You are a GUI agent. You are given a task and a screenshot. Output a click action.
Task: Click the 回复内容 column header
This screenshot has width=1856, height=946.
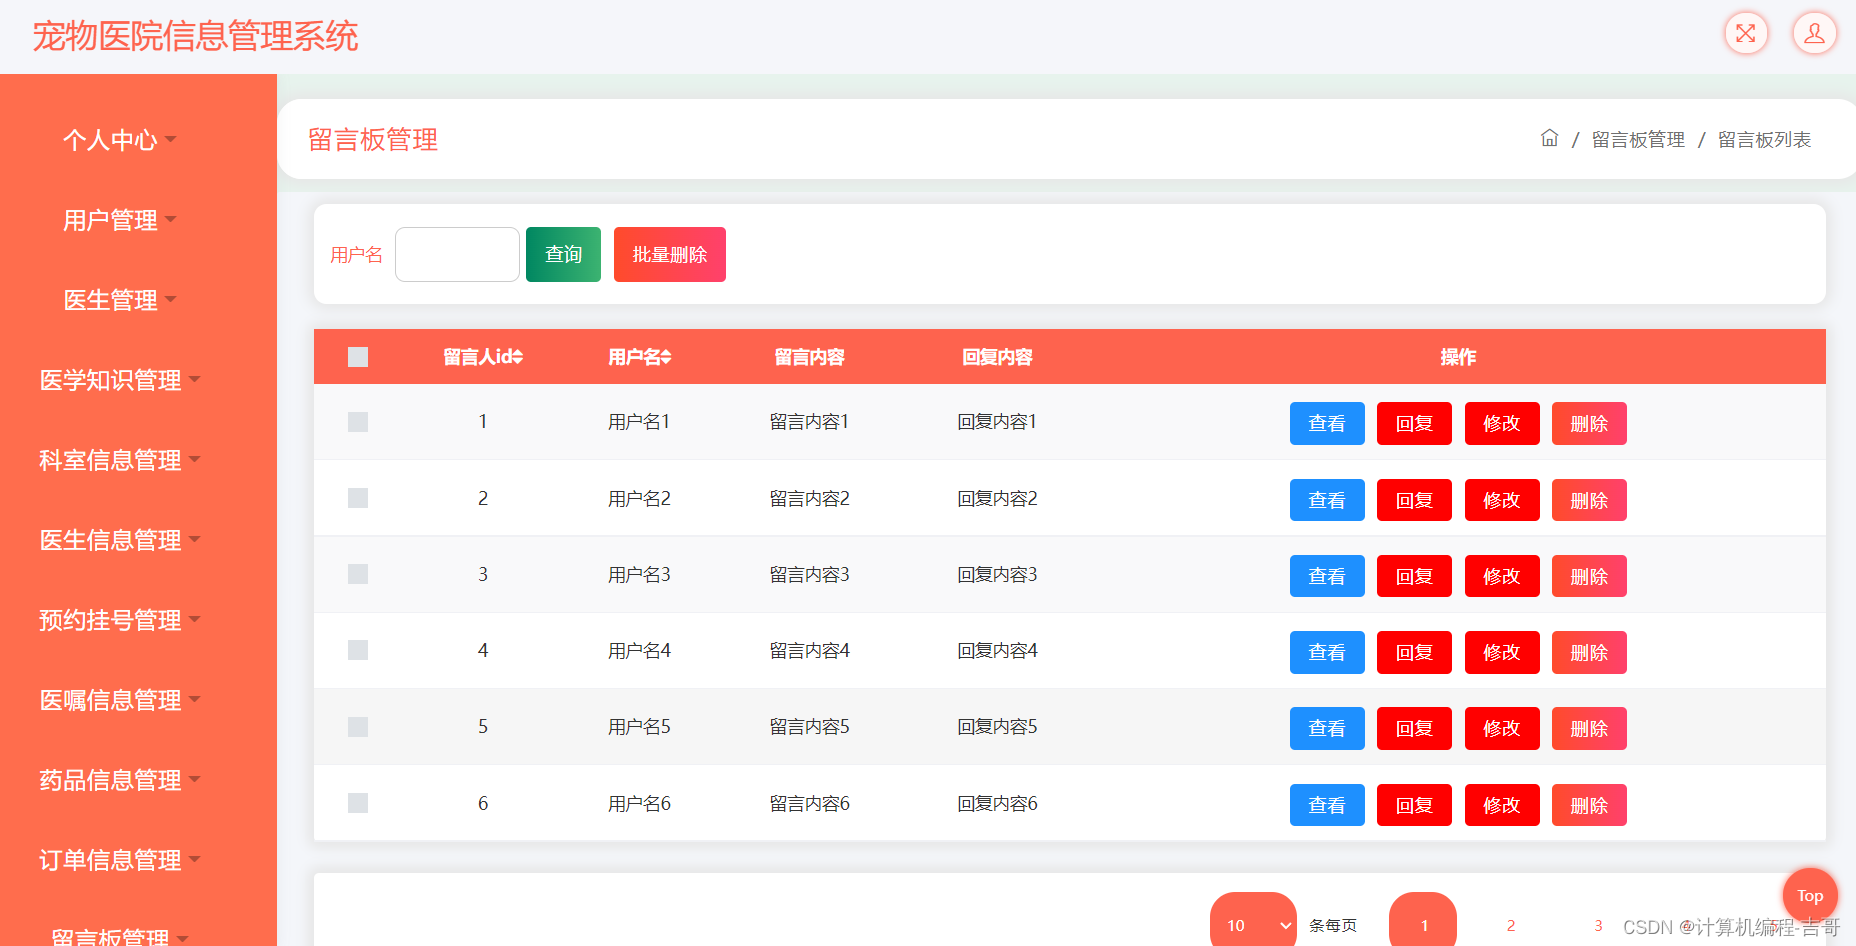coord(997,357)
